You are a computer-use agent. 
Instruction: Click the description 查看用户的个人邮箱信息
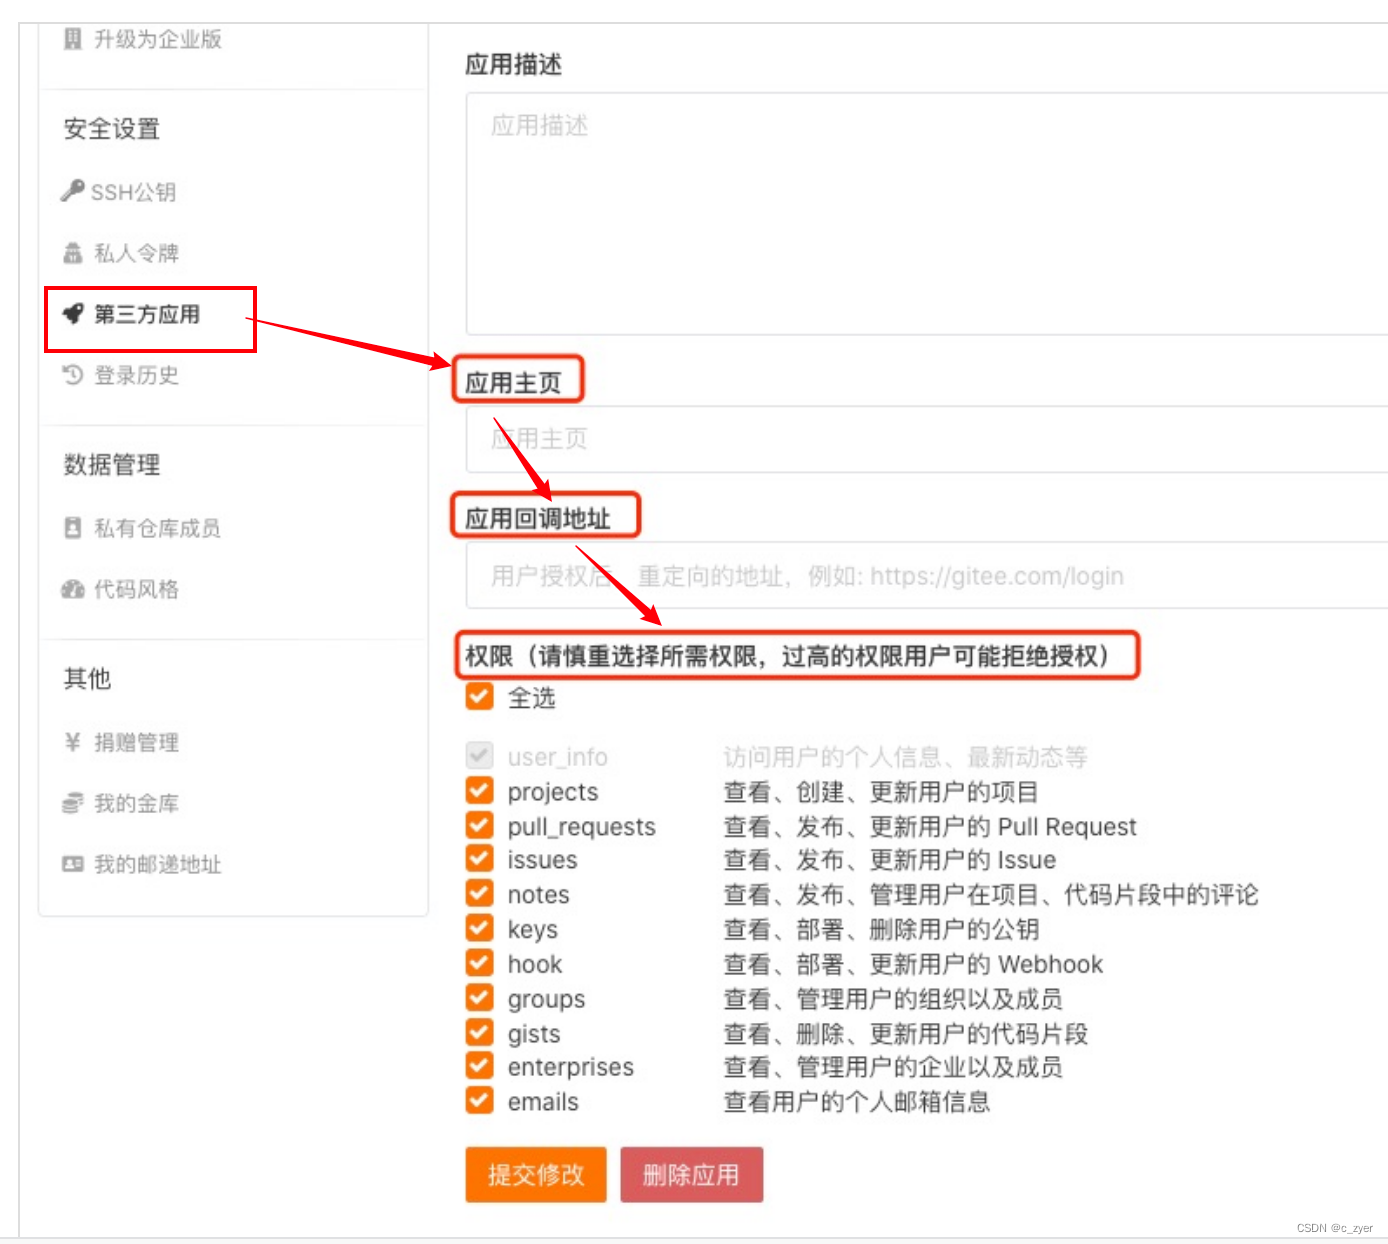857,1102
